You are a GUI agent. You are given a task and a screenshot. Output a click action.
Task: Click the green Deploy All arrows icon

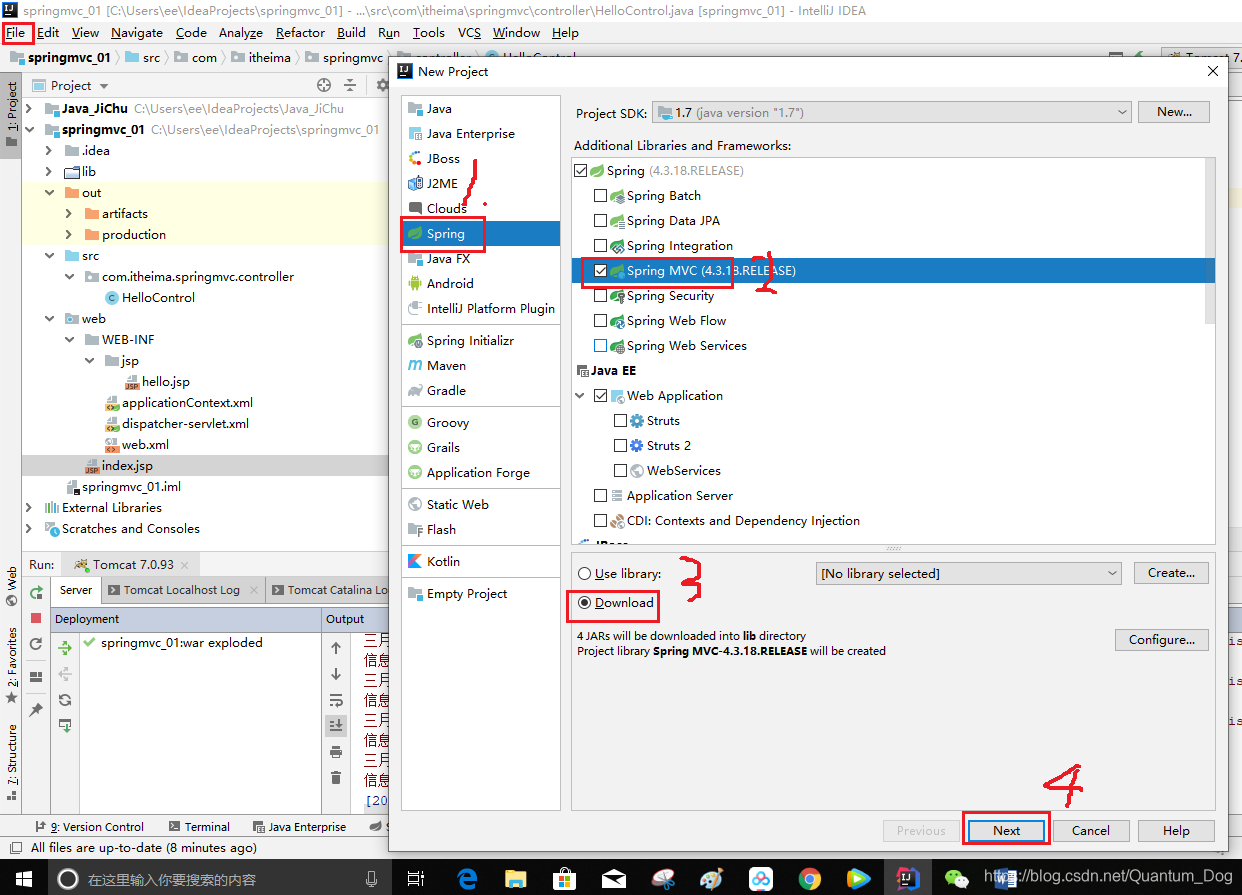pos(65,648)
